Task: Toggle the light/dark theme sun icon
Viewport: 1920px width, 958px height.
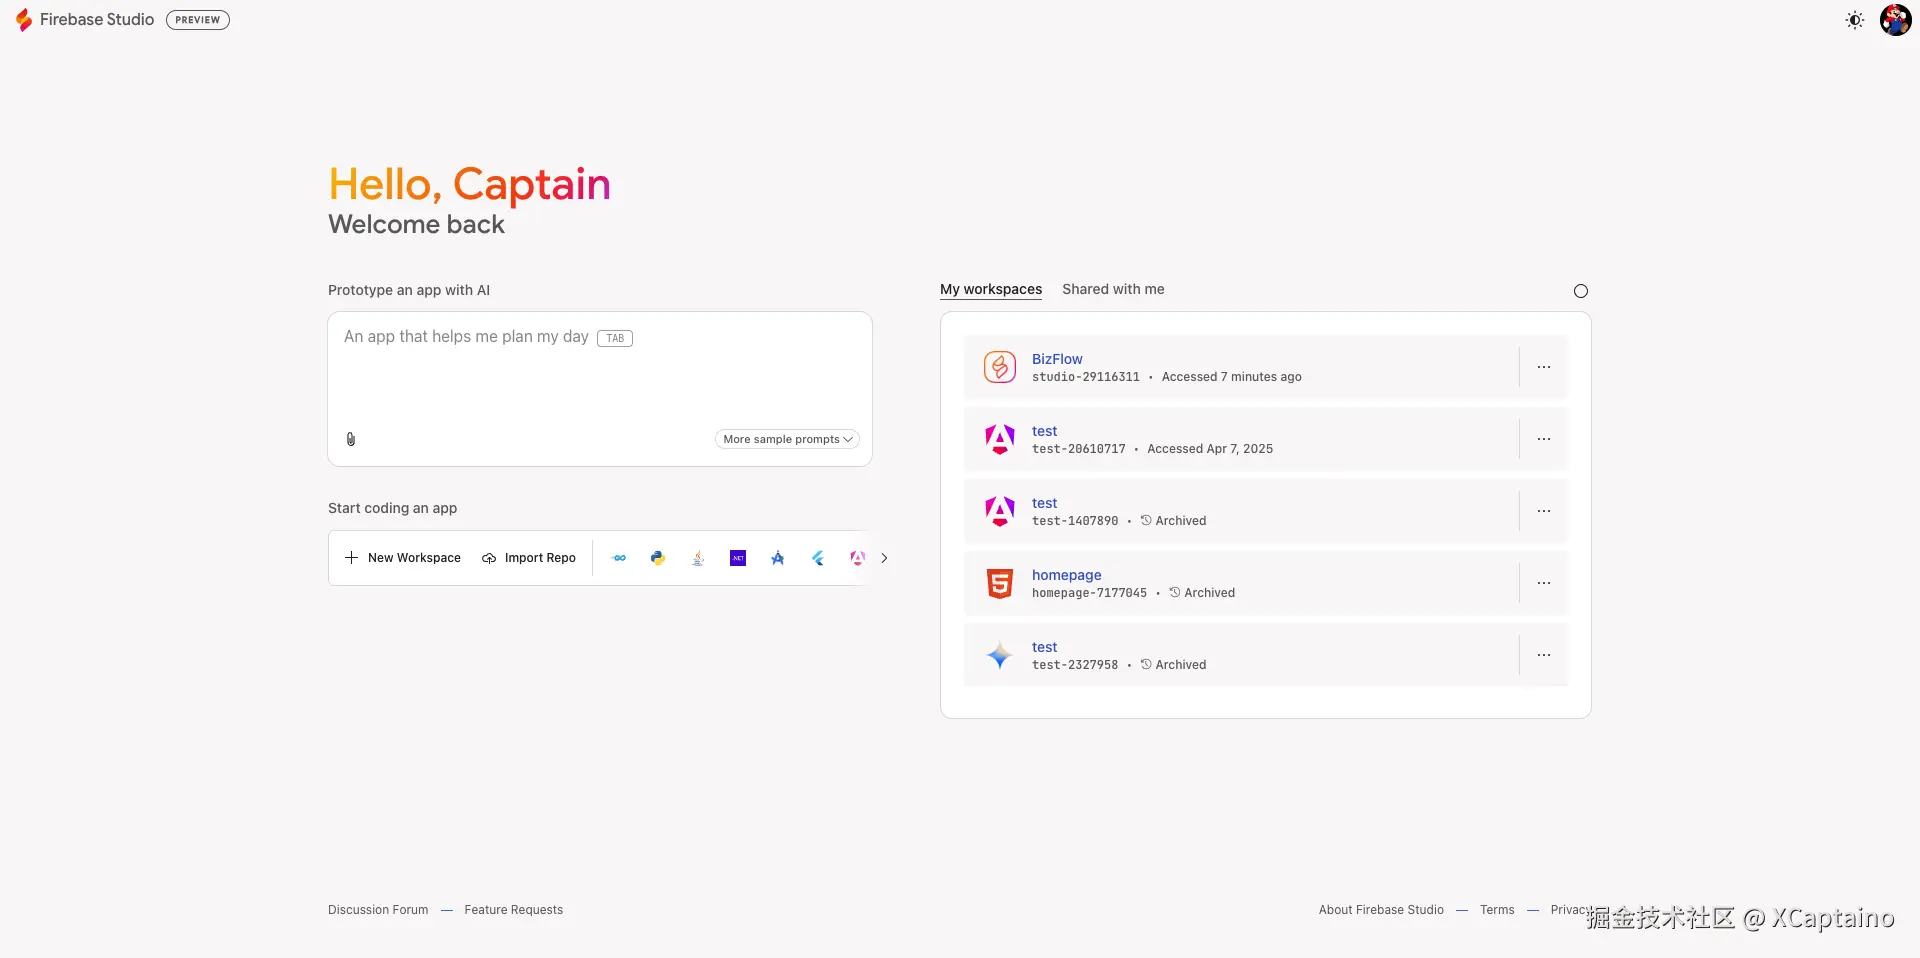Action: point(1855,20)
